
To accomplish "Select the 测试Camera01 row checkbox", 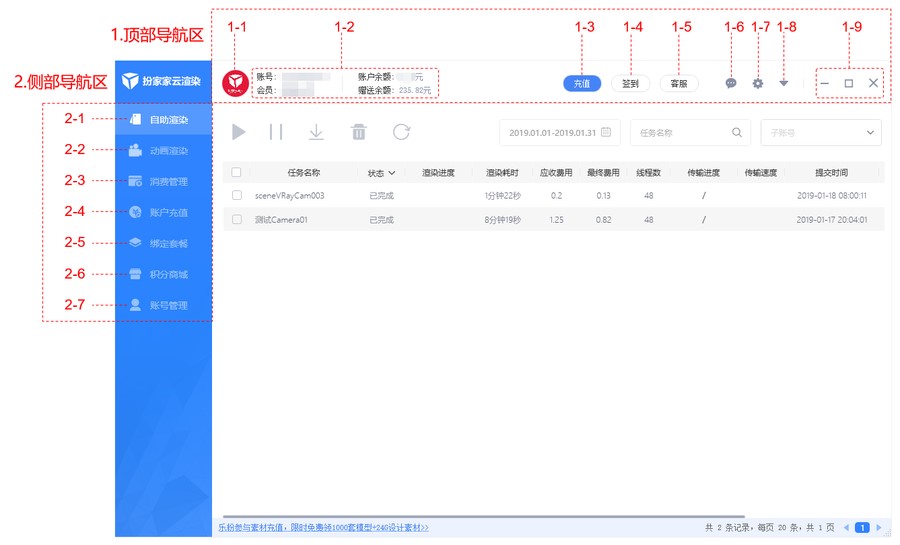I will [x=237, y=219].
